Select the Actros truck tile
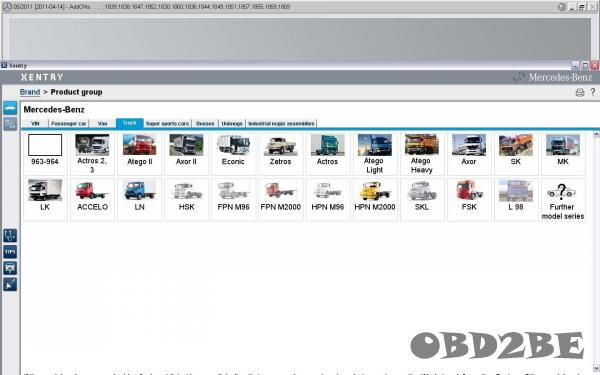This screenshot has width=600, height=375. [328, 154]
